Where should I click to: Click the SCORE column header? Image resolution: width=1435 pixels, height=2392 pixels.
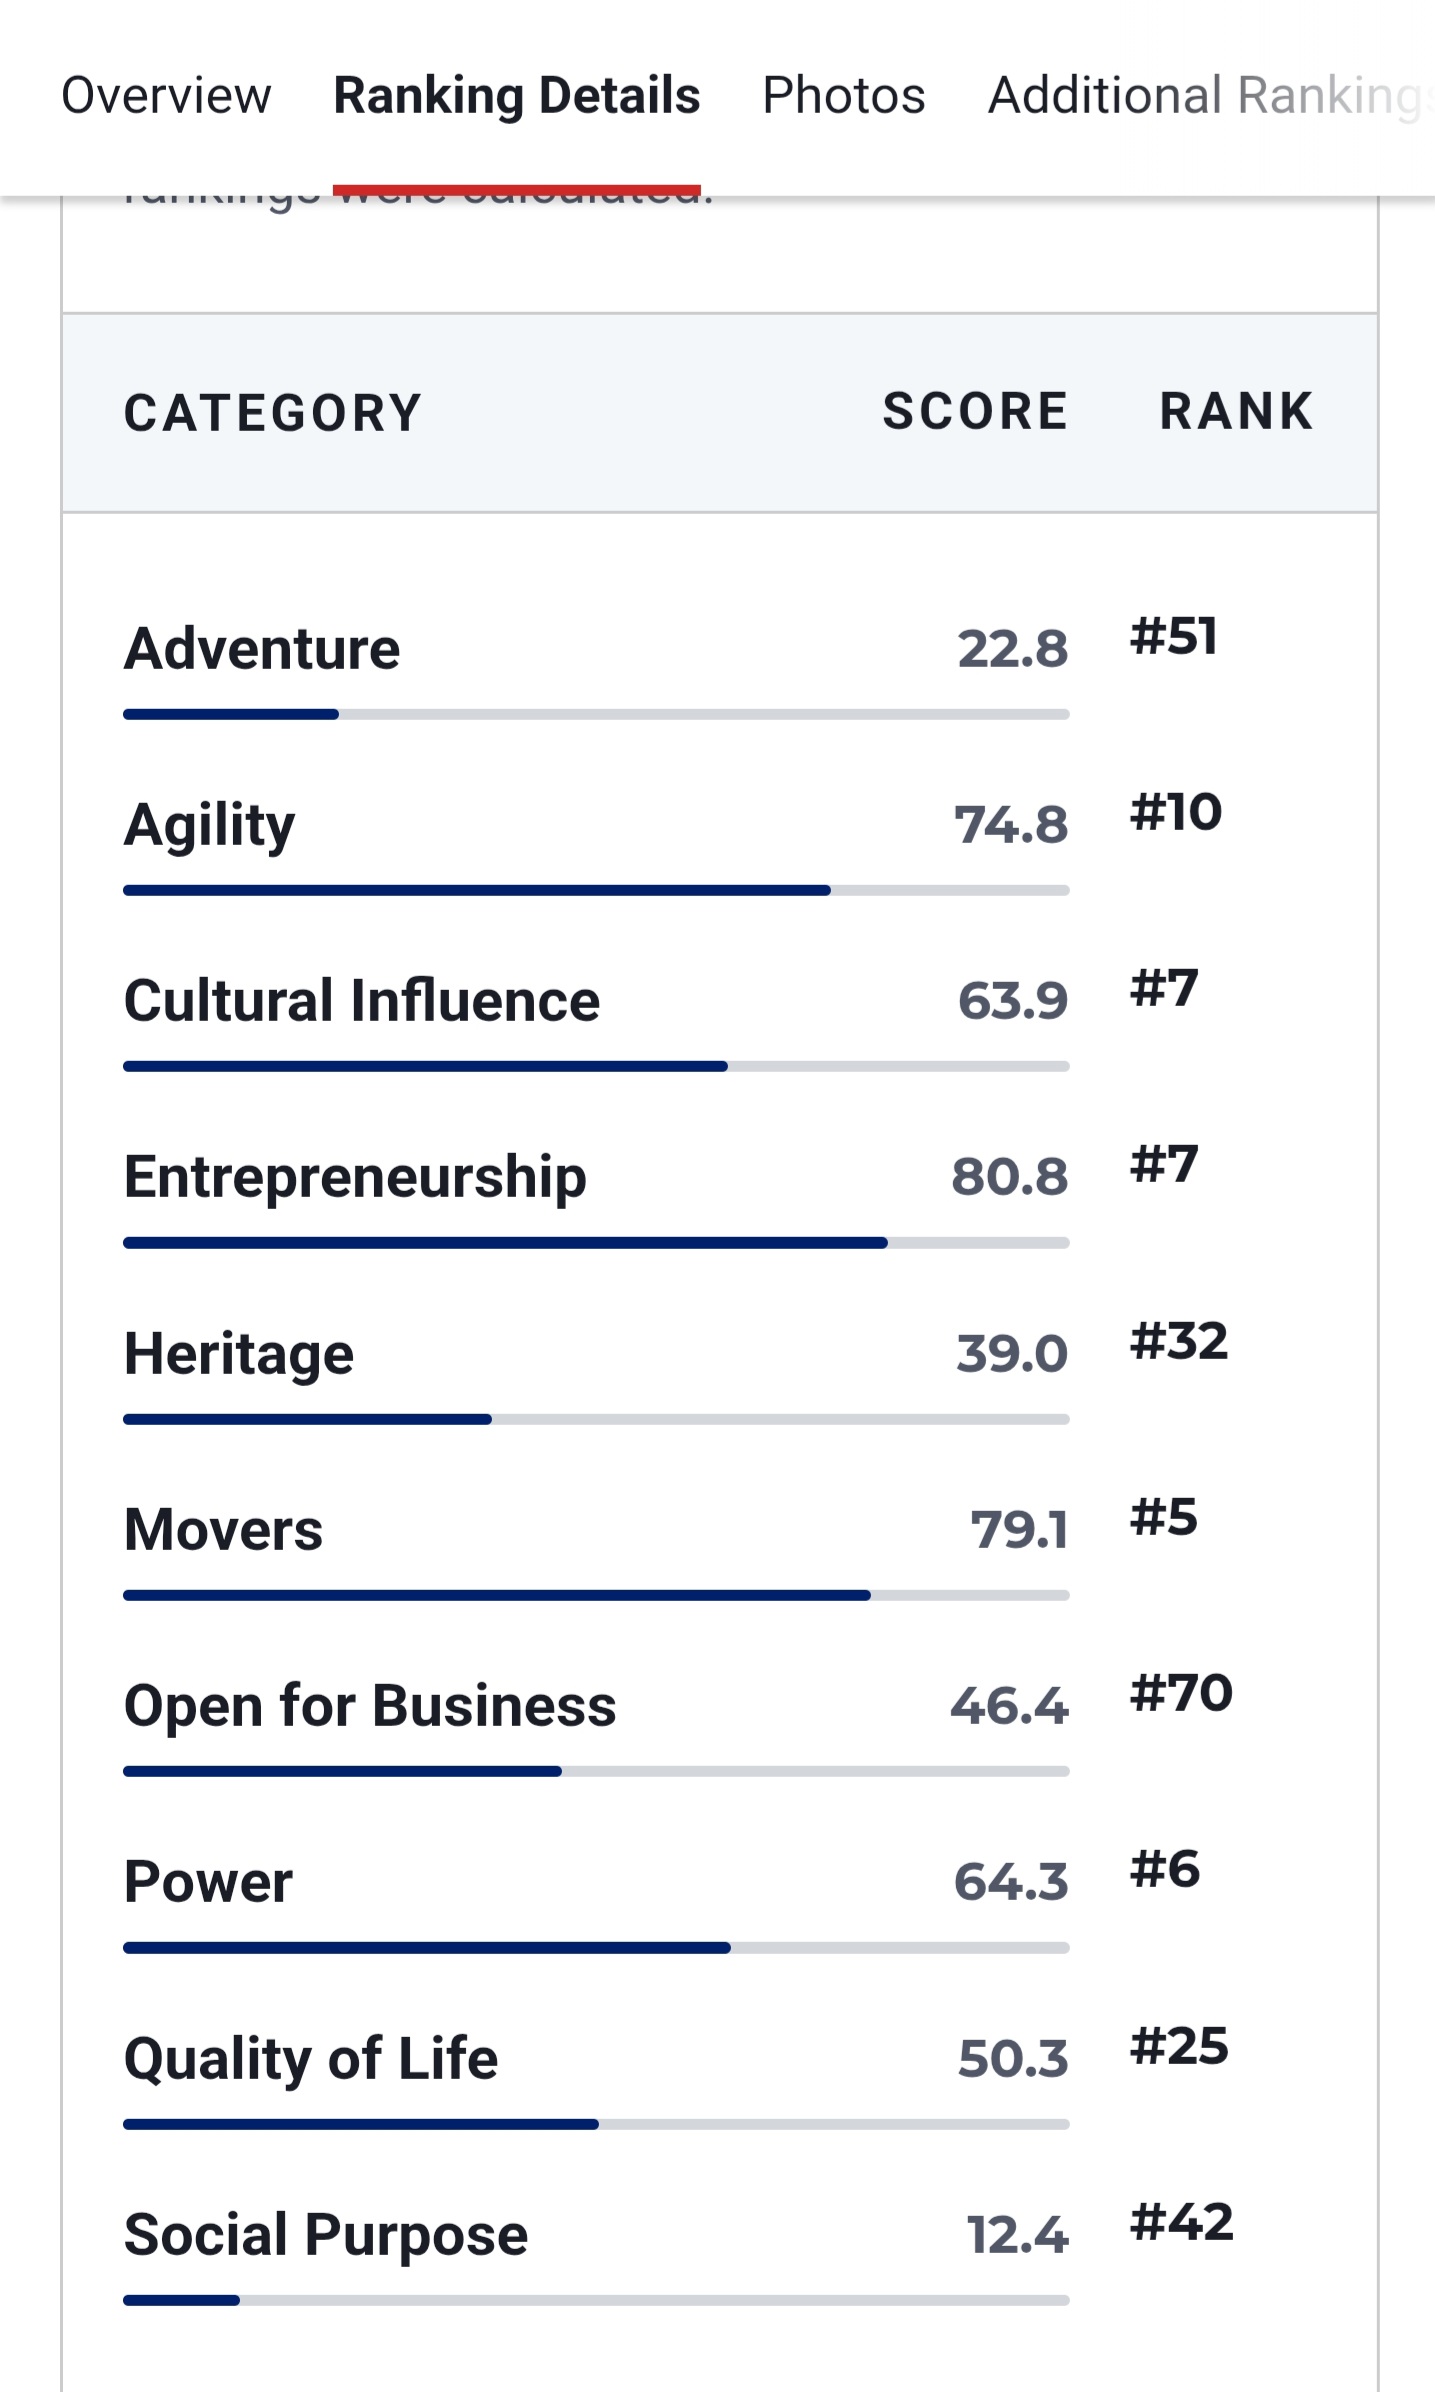click(x=975, y=411)
